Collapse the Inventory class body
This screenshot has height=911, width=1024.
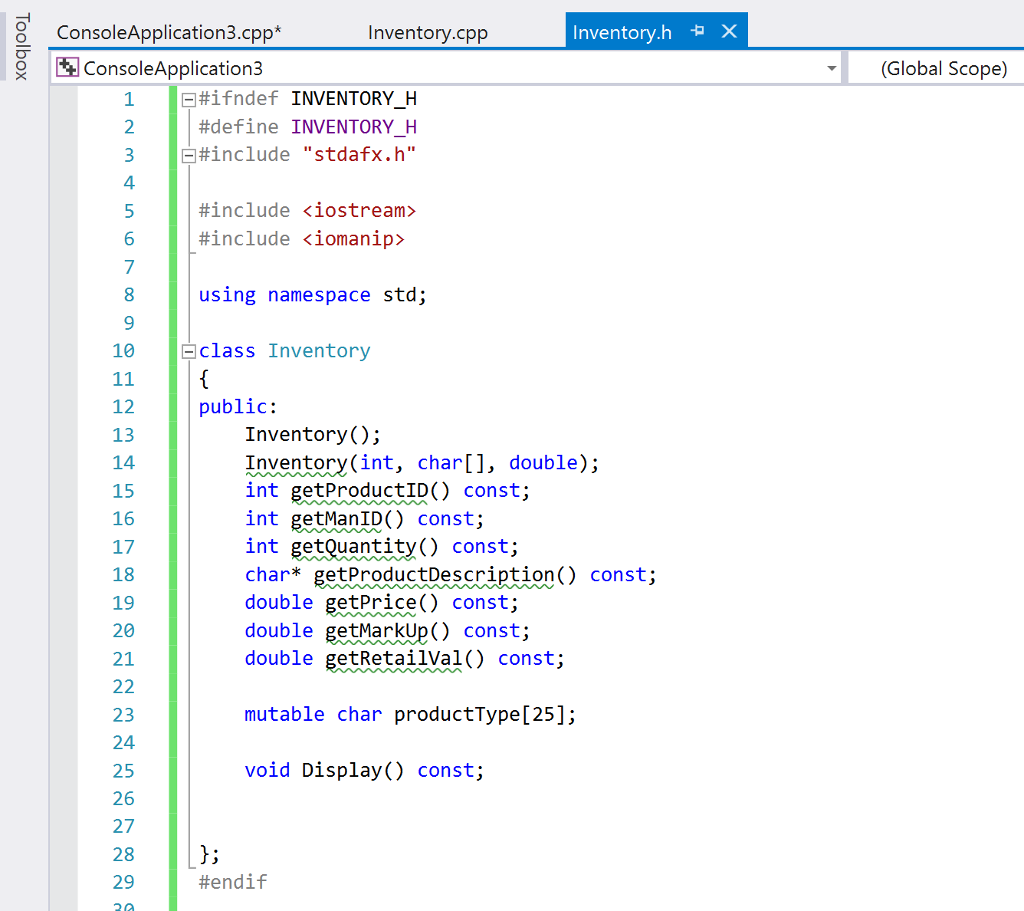pyautogui.click(x=188, y=351)
